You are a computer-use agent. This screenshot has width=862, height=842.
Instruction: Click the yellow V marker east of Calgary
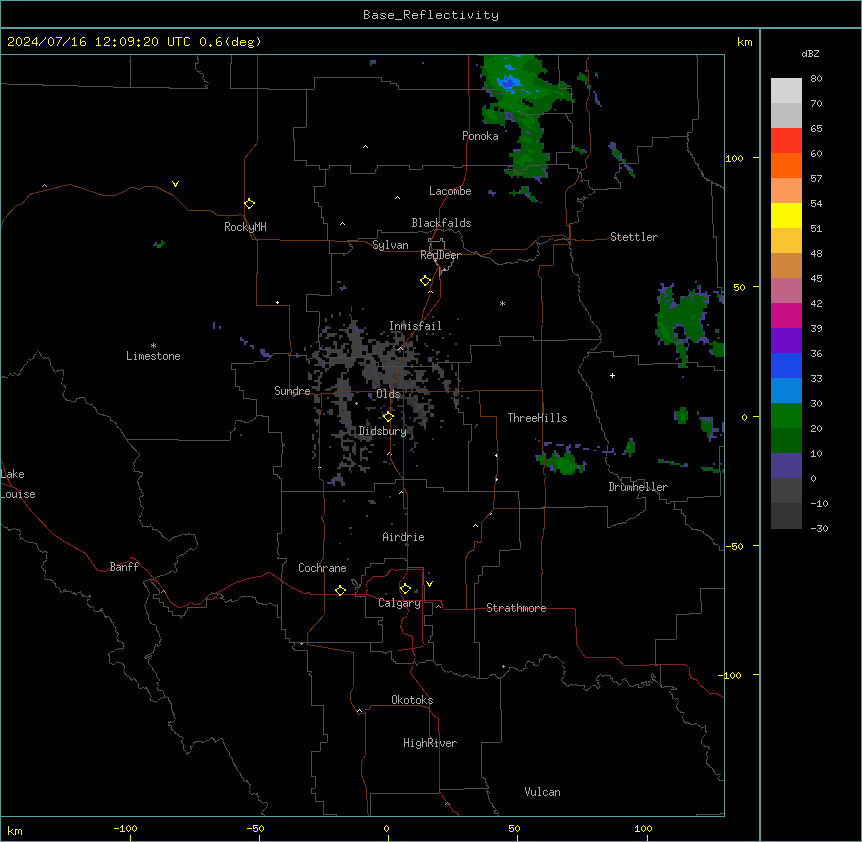(x=429, y=584)
